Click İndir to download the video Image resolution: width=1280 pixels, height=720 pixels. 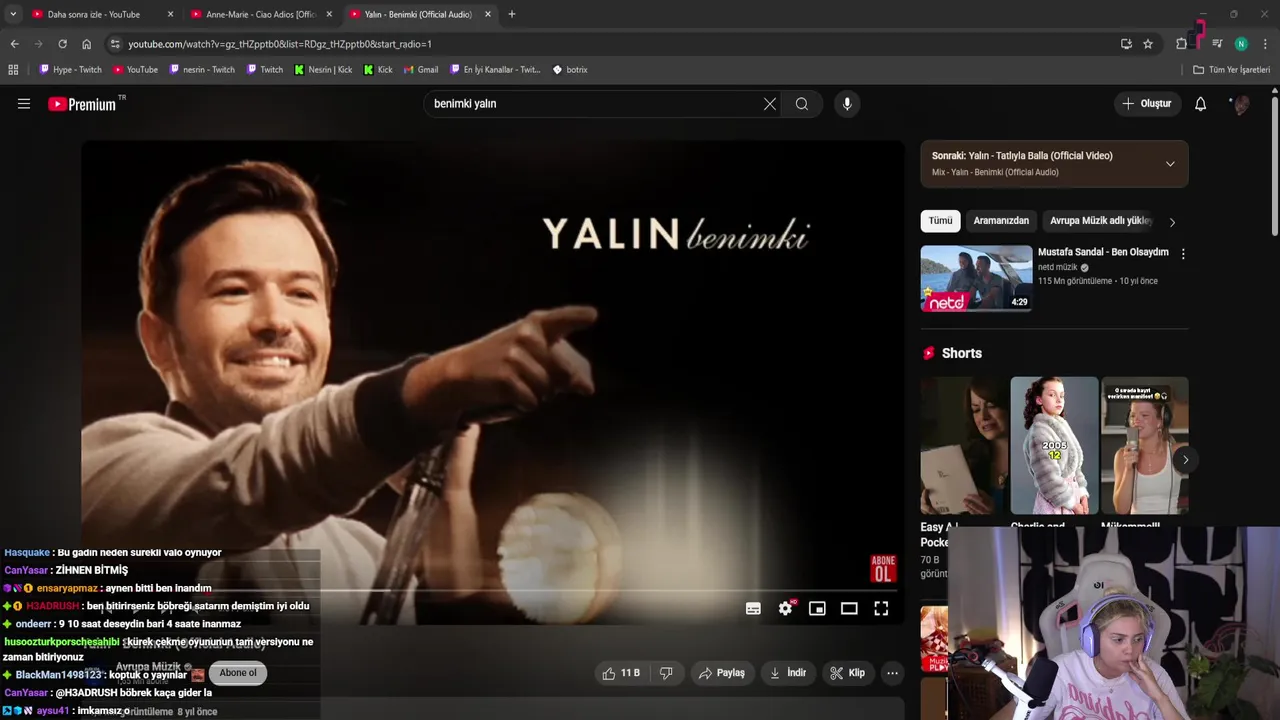787,673
